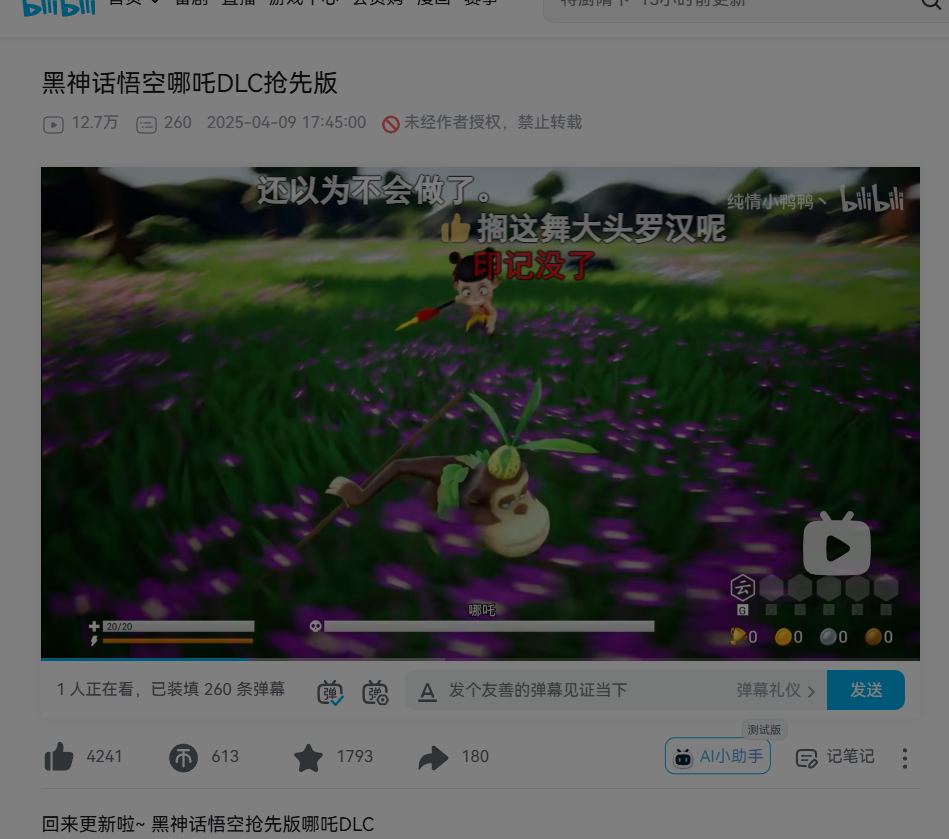The height and width of the screenshot is (839, 949).
Task: Like the video showing 4241 likes
Action: (59, 757)
